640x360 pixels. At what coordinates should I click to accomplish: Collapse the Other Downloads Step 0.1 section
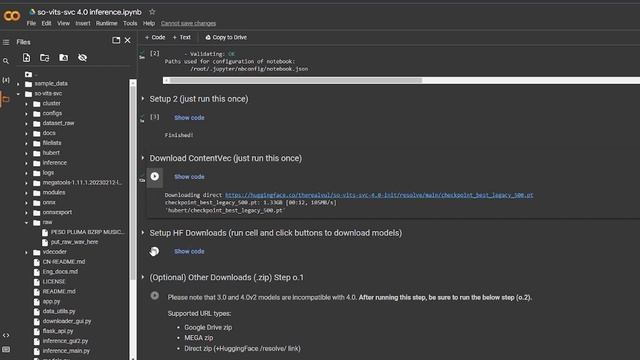coord(143,277)
